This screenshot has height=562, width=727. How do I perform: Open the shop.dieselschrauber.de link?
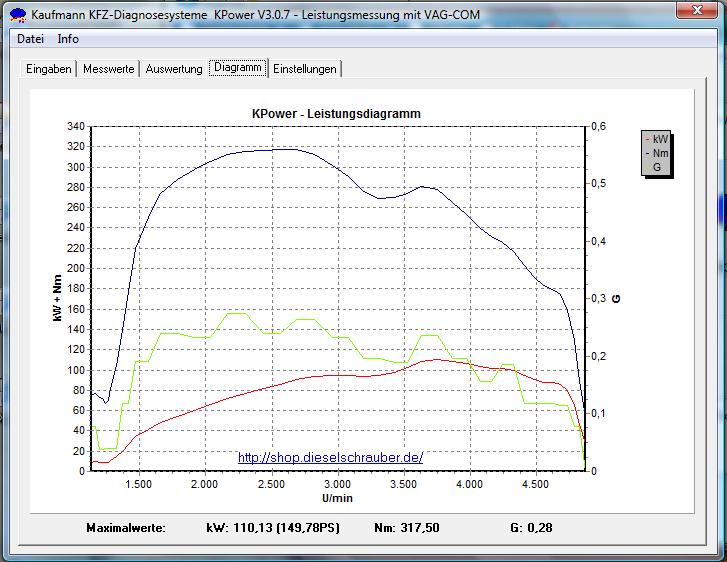(x=330, y=458)
